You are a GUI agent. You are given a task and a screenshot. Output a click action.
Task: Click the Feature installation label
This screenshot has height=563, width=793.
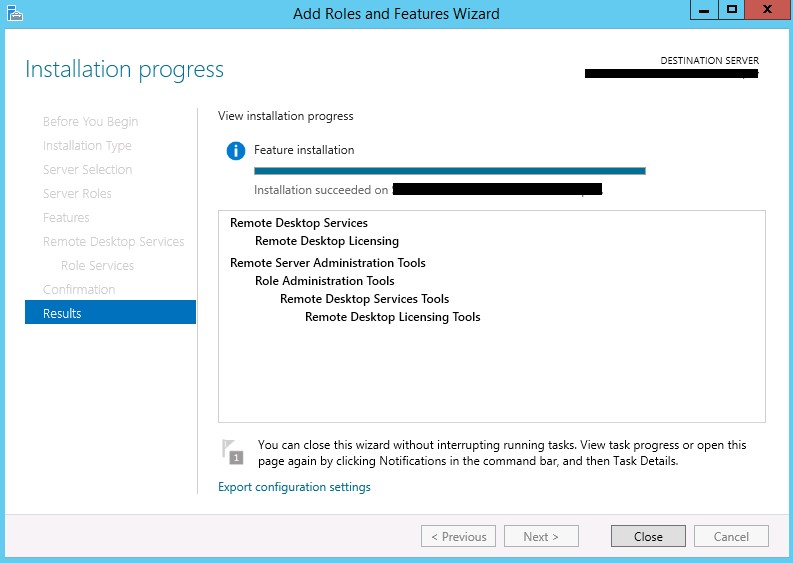304,150
